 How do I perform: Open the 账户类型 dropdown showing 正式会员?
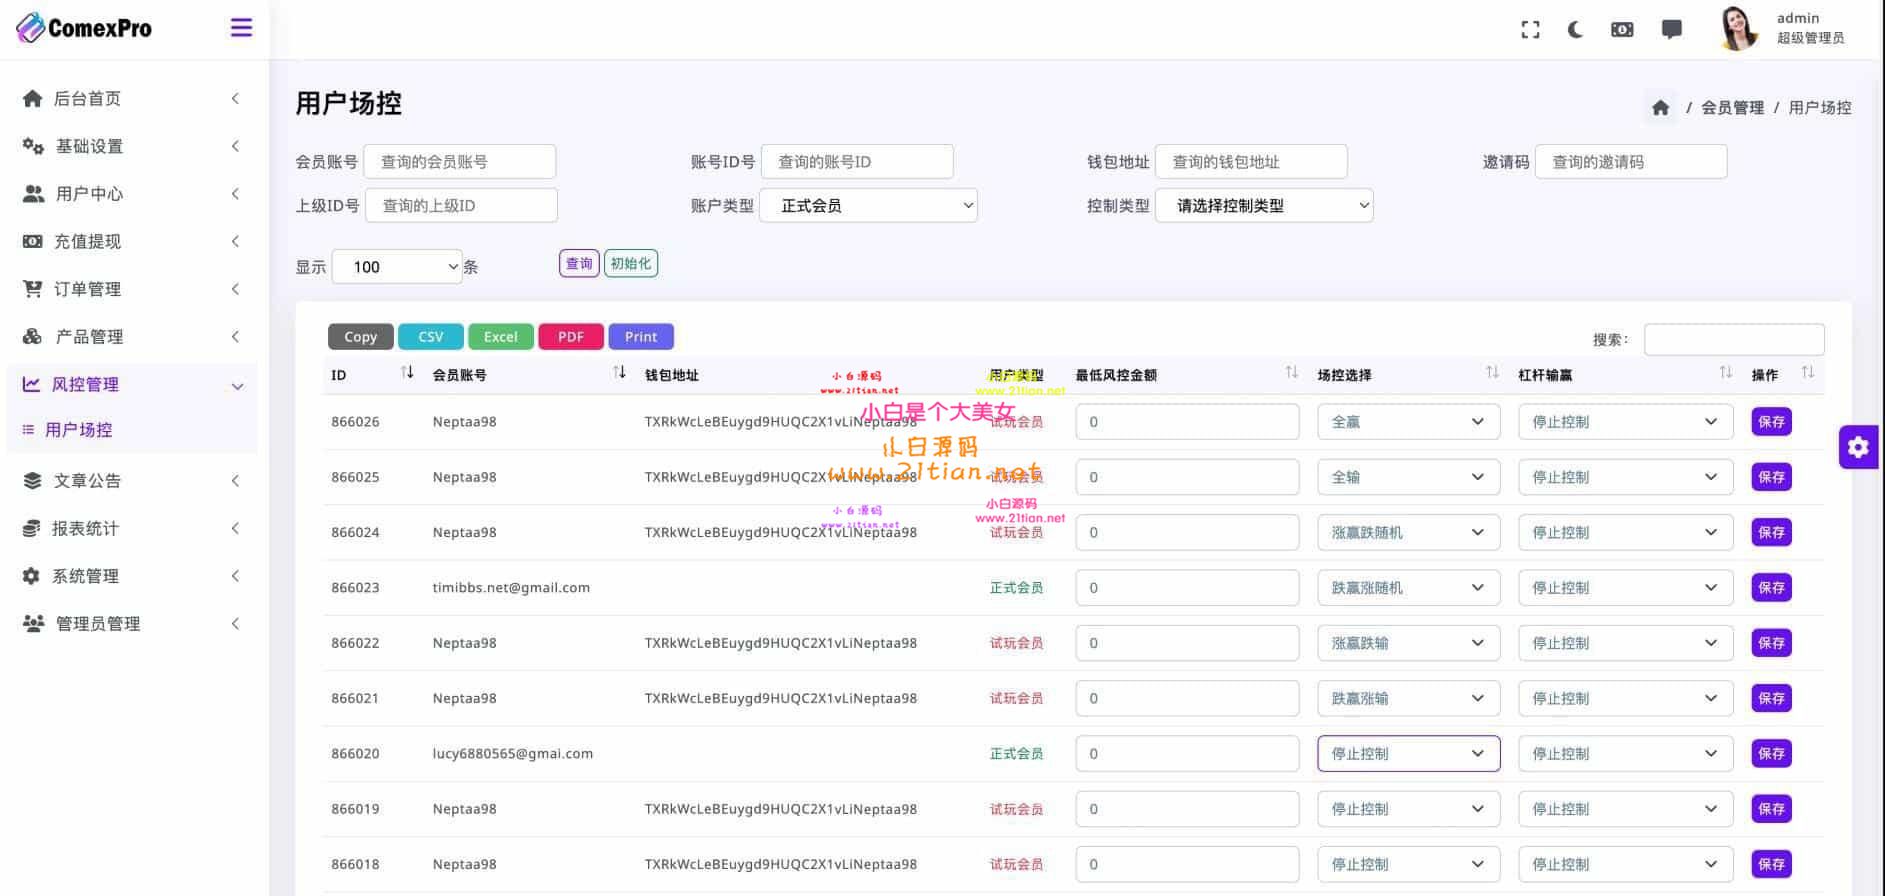click(868, 205)
